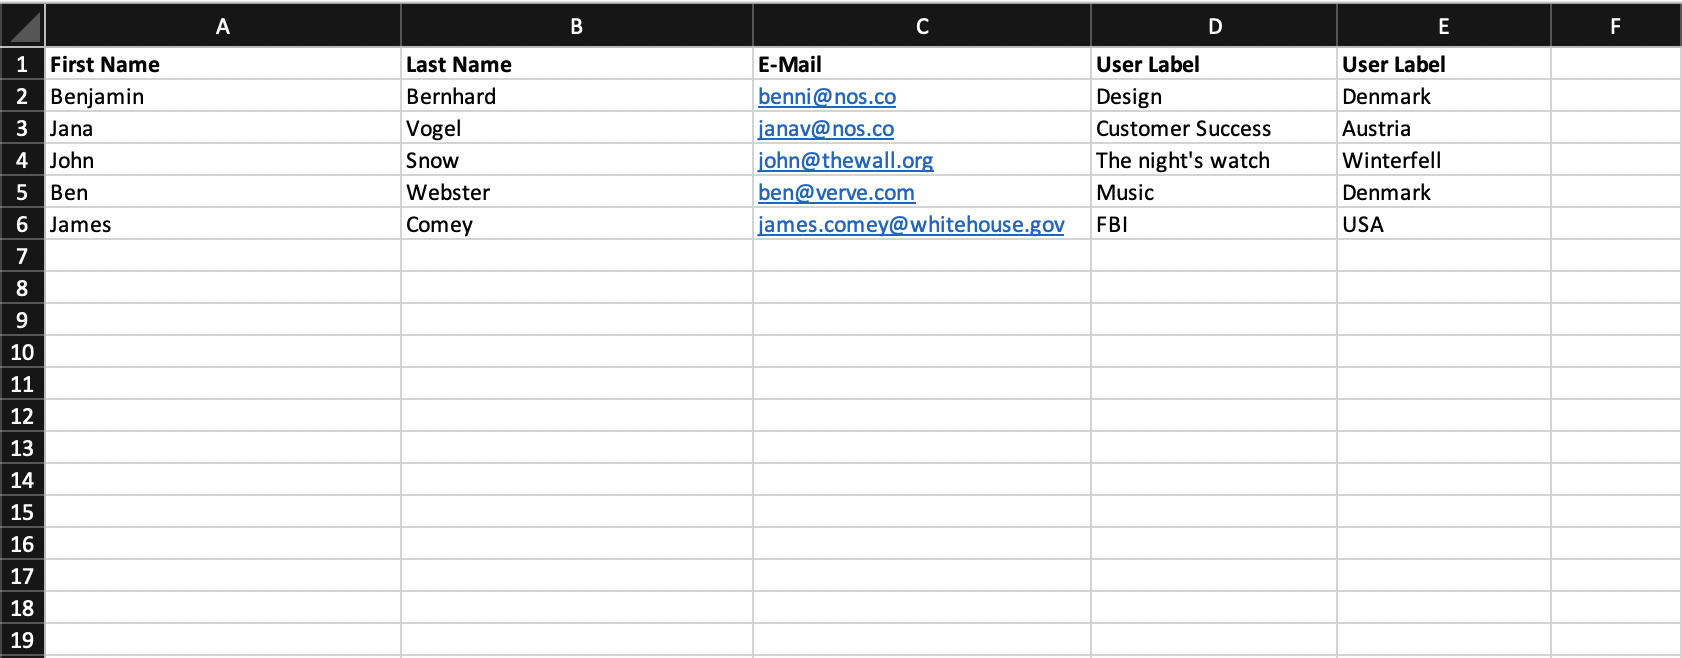The height and width of the screenshot is (658, 1682).
Task: Select the First Name header cell
Action: click(223, 64)
